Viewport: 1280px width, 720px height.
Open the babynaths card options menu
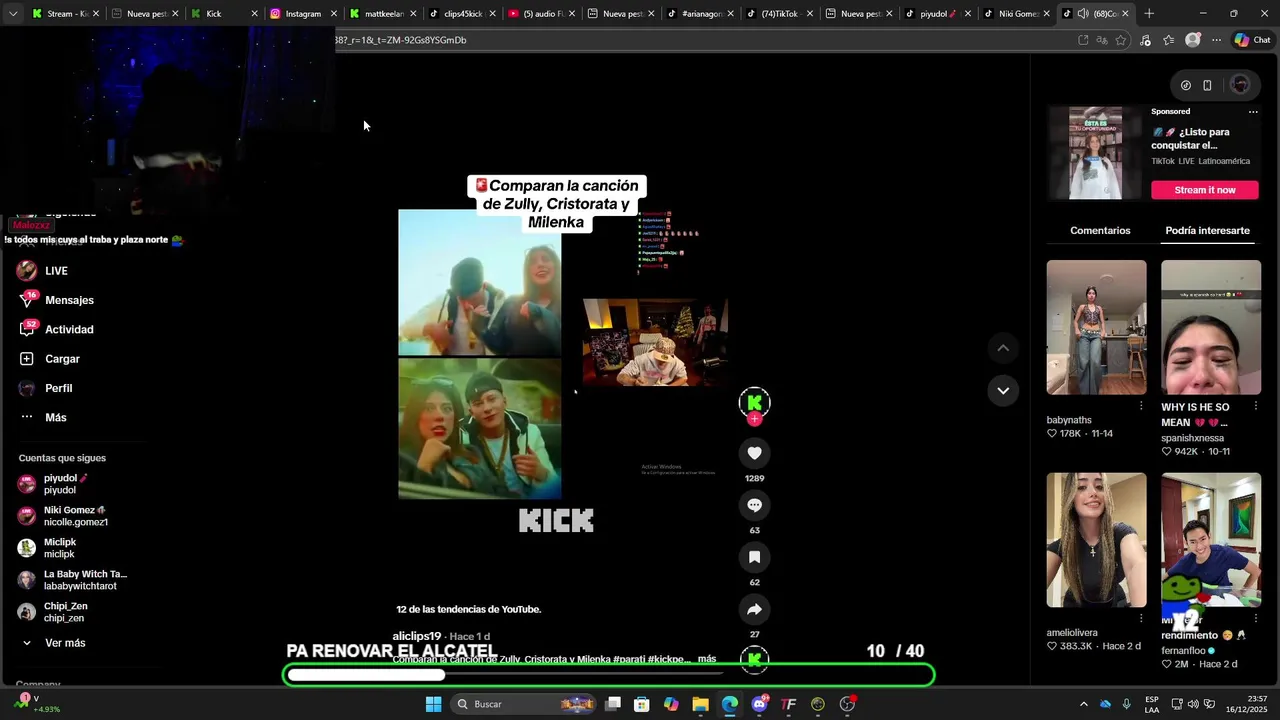[1141, 406]
